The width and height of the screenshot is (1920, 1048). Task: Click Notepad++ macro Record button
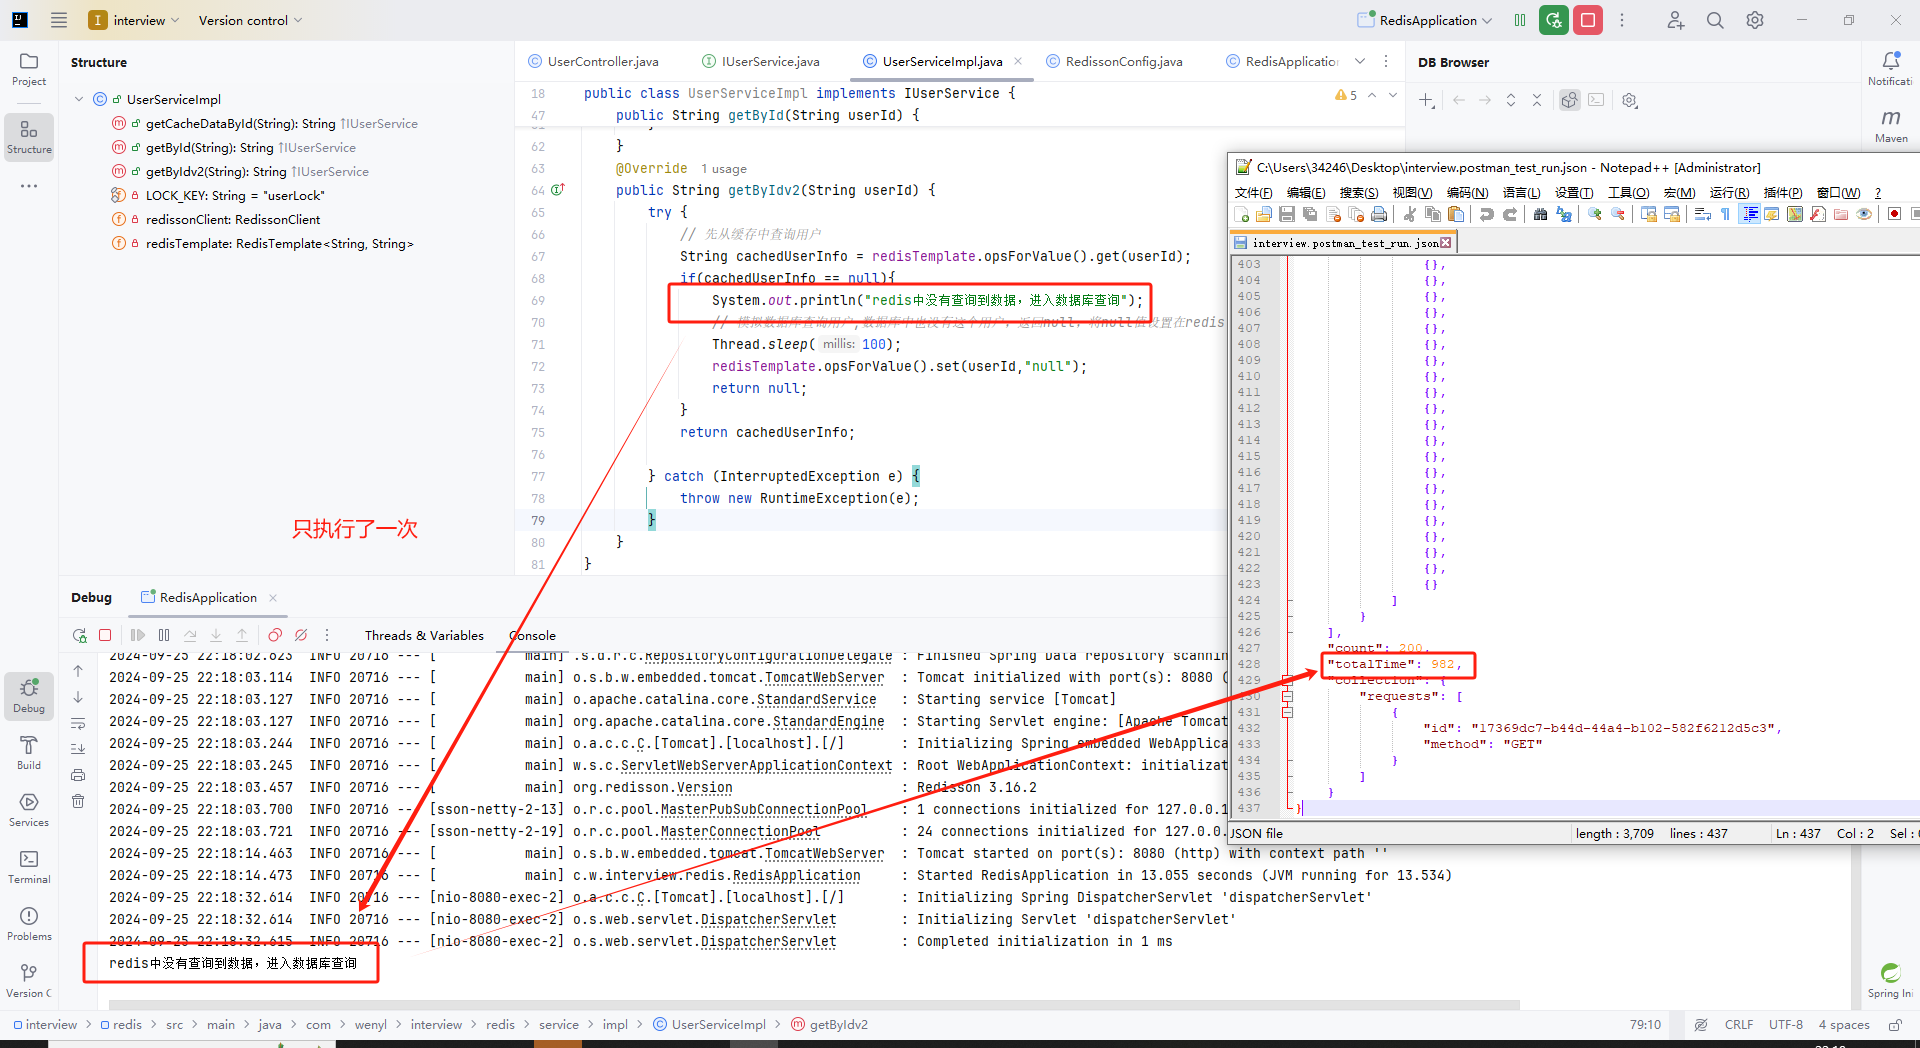click(x=1894, y=214)
